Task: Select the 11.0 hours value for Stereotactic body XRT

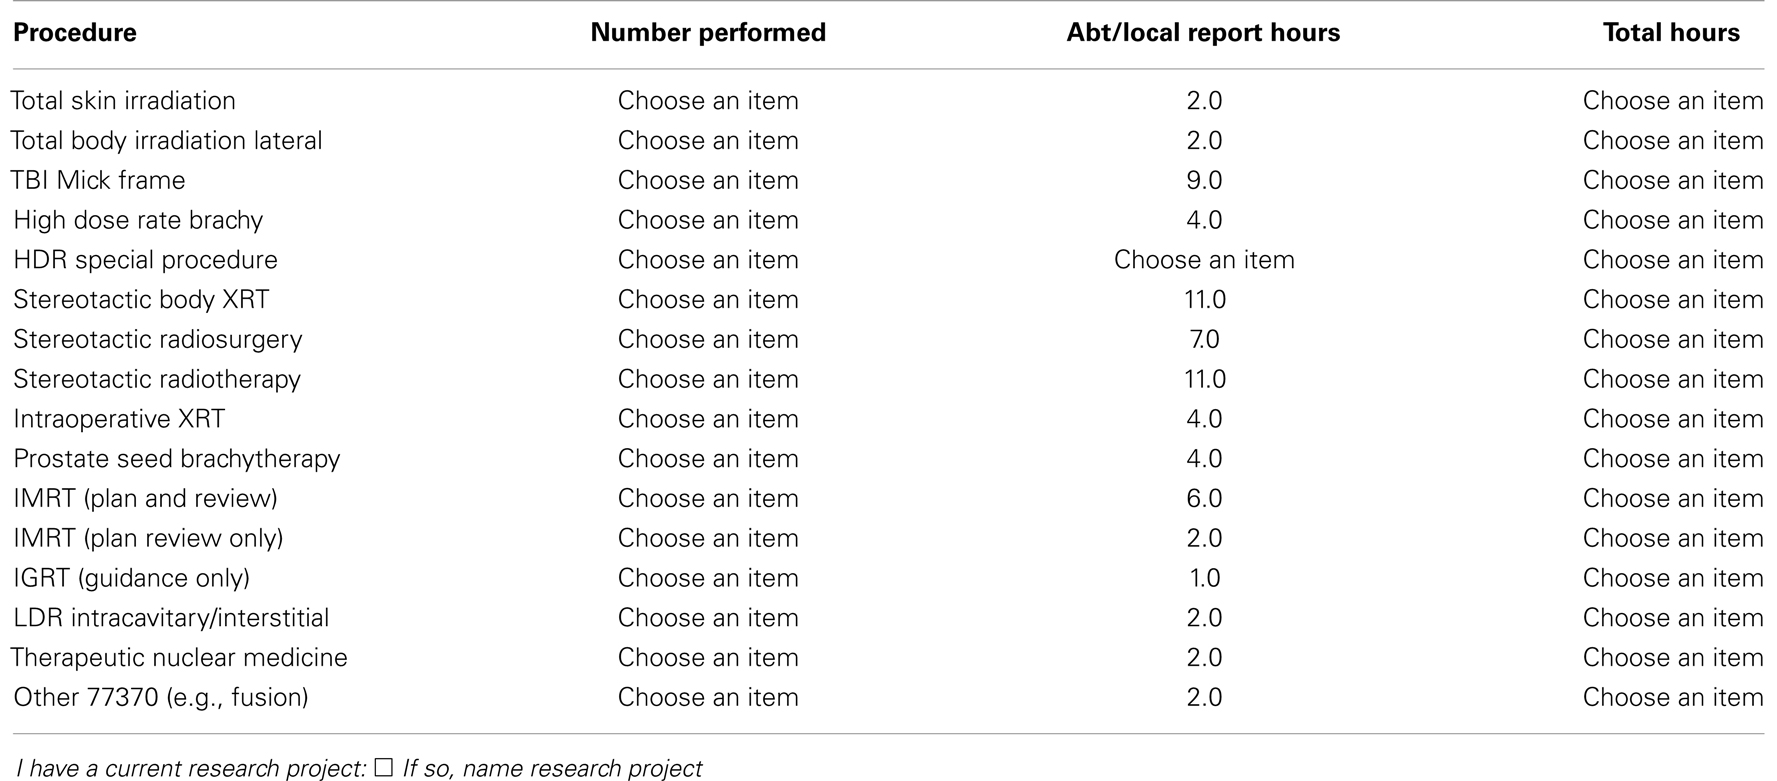Action: tap(1204, 300)
